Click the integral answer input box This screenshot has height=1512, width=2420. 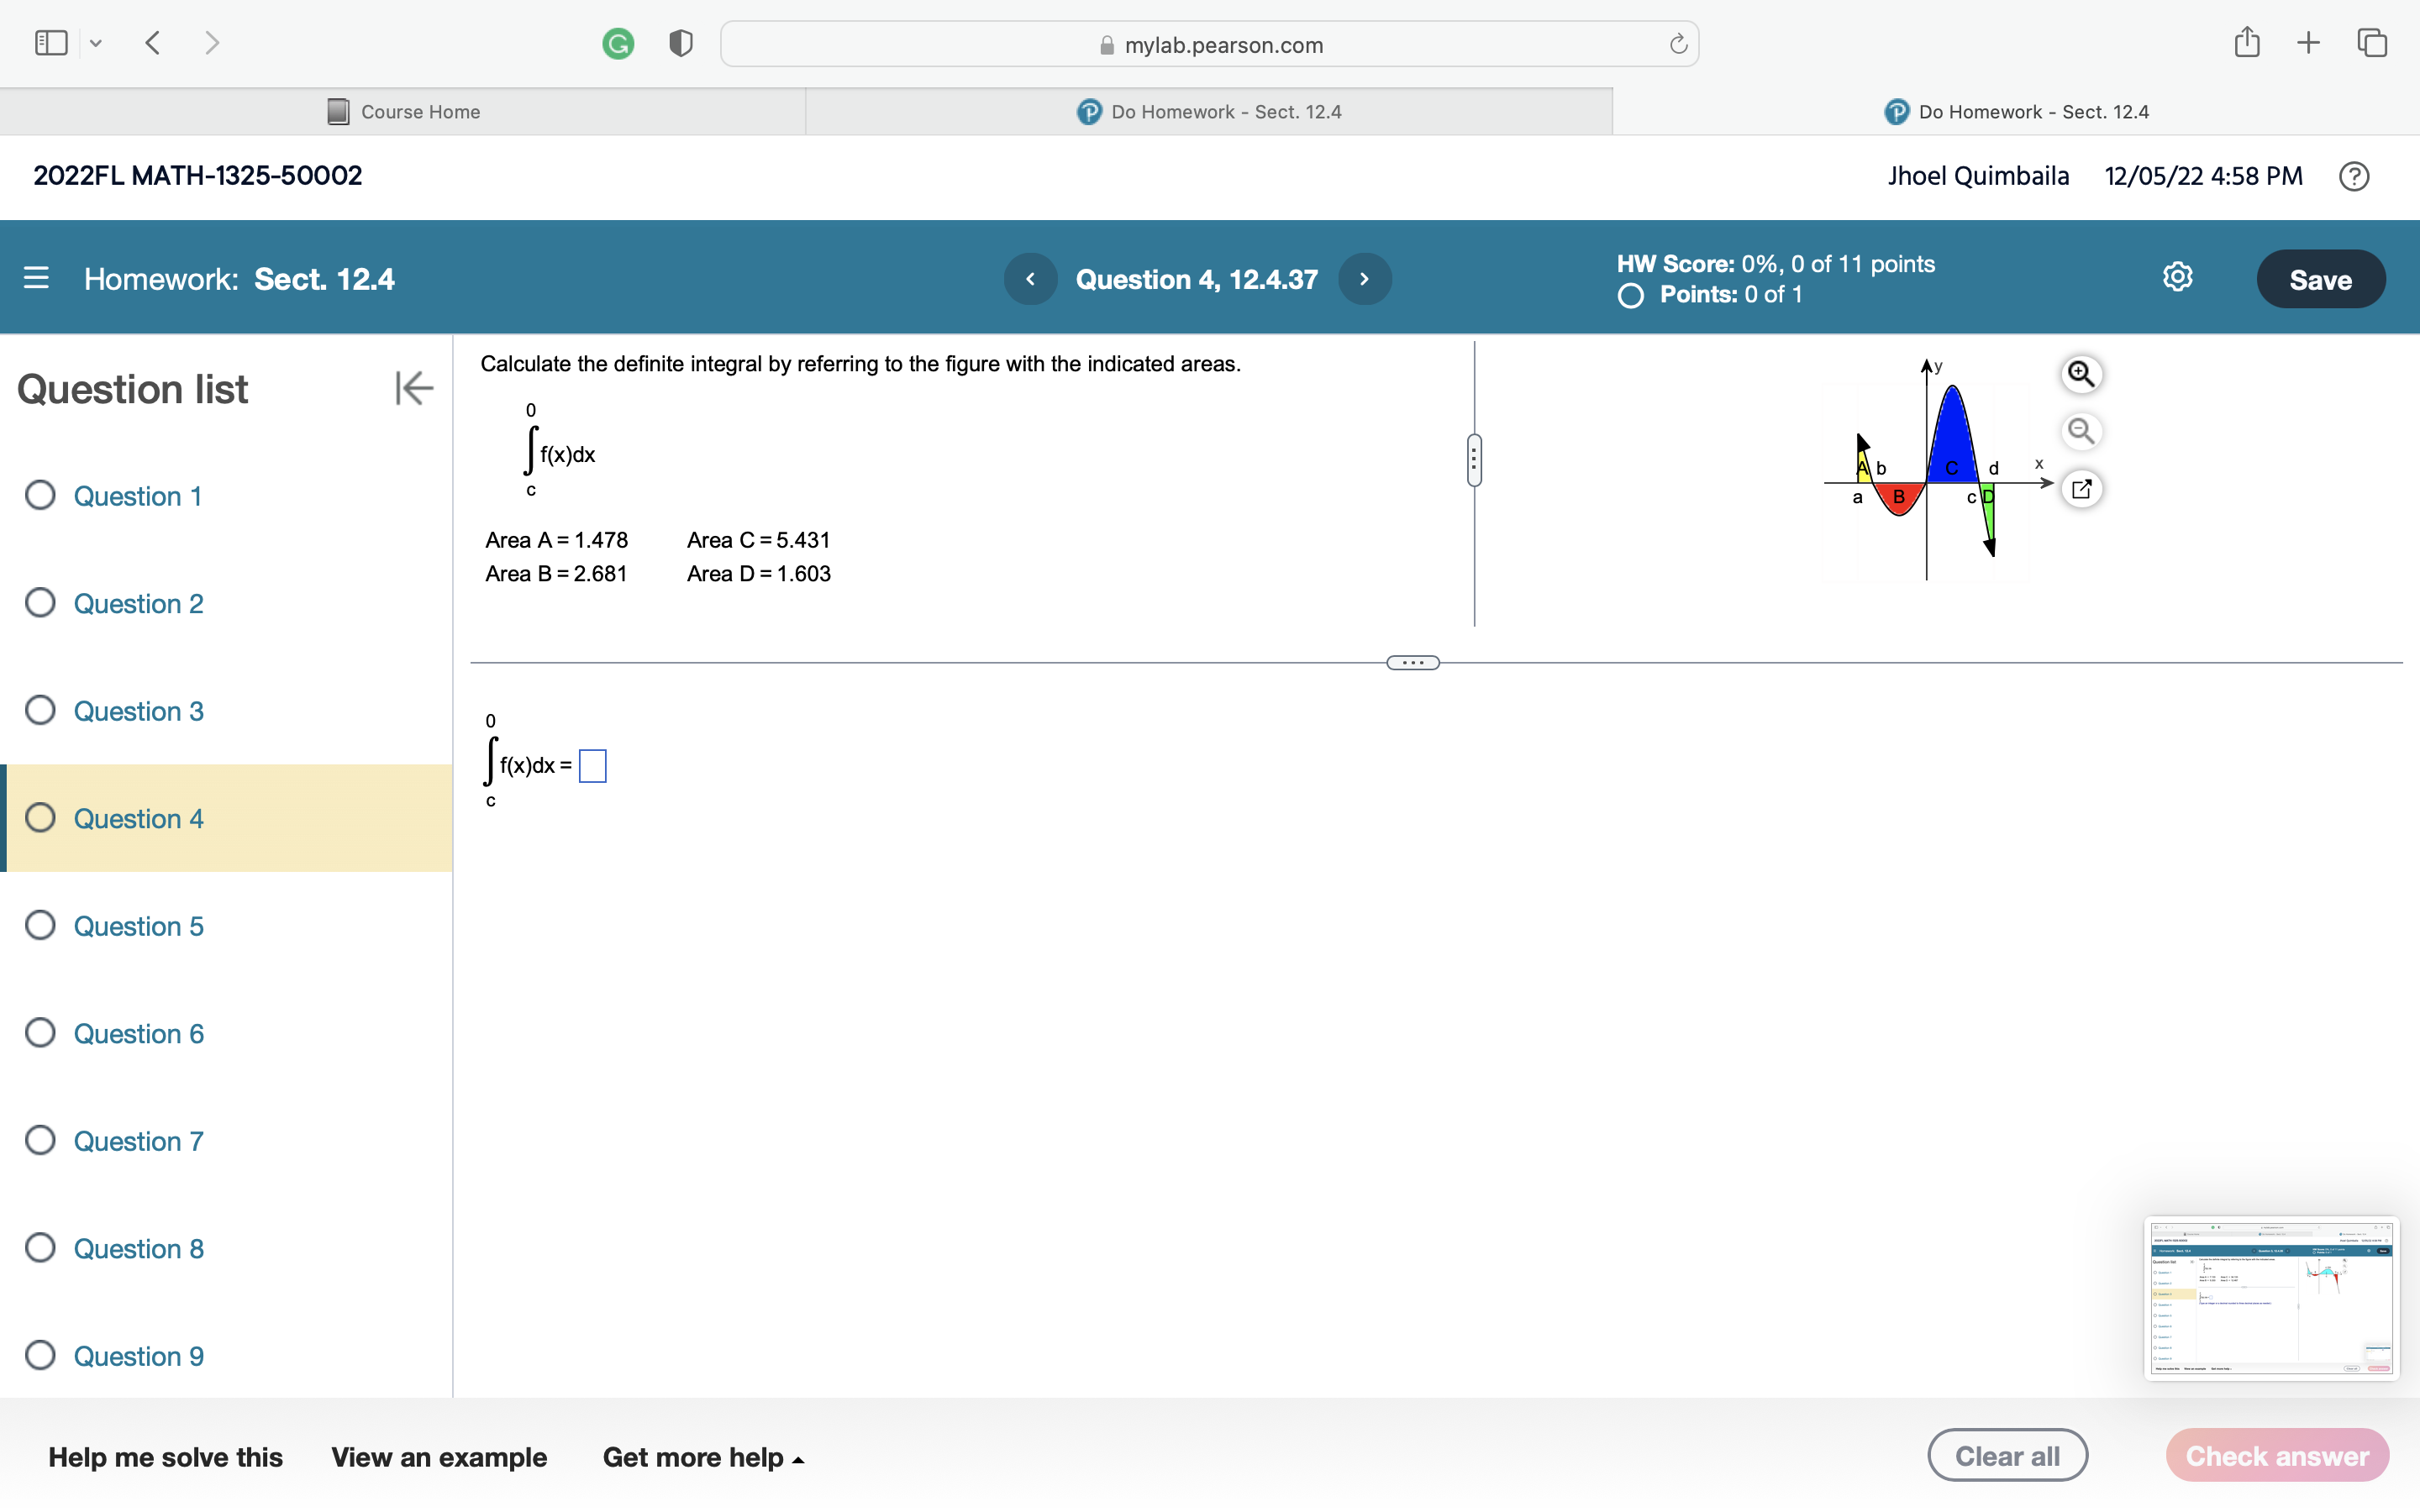(x=592, y=766)
